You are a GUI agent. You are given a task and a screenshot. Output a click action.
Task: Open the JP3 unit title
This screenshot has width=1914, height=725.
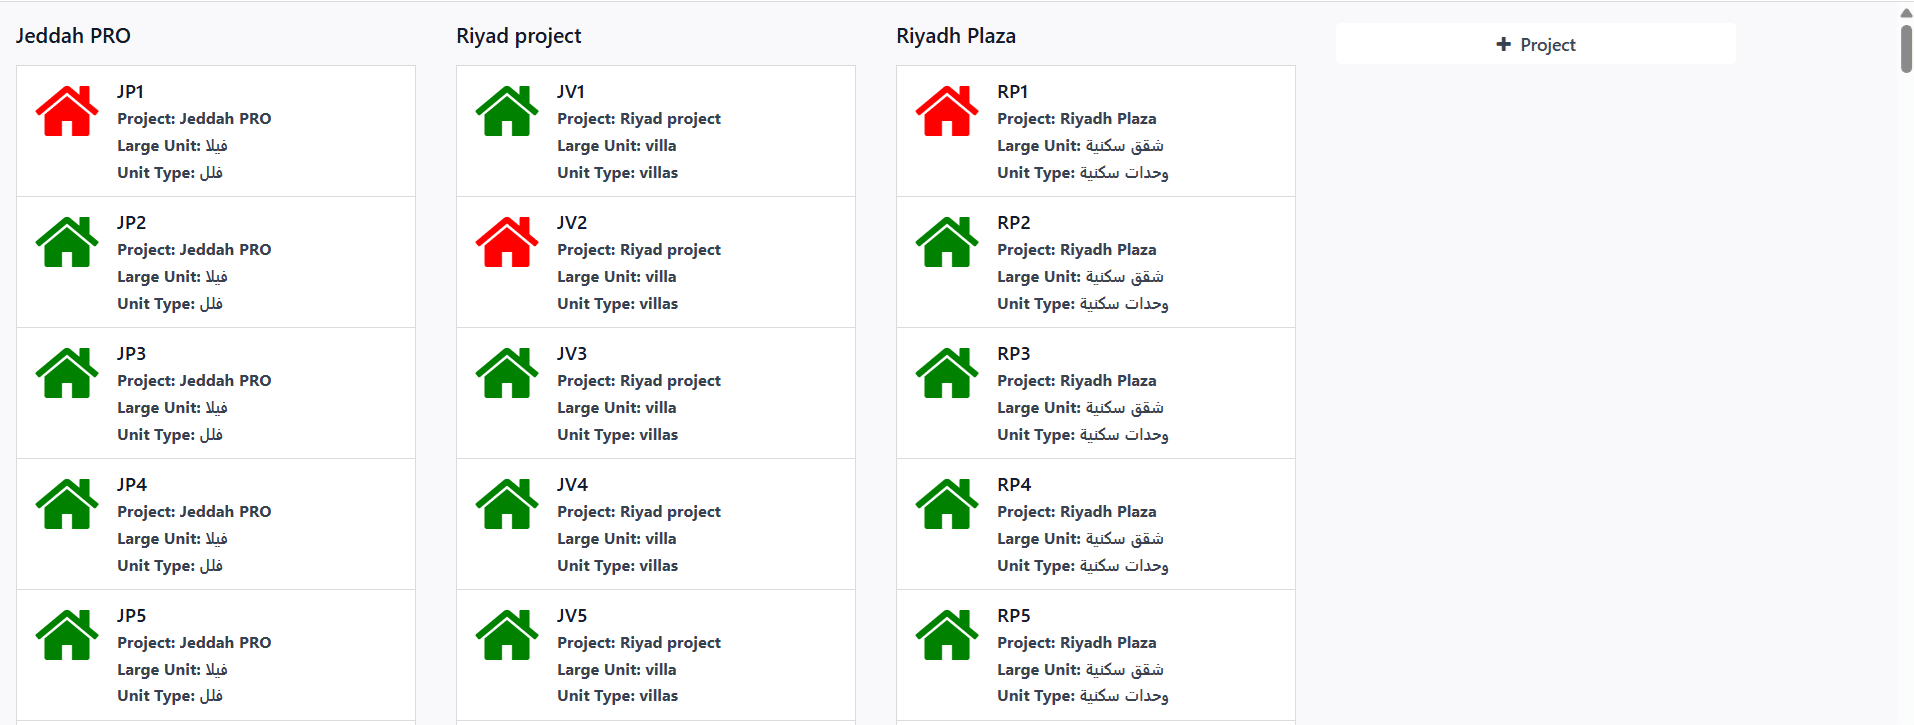[x=131, y=353]
